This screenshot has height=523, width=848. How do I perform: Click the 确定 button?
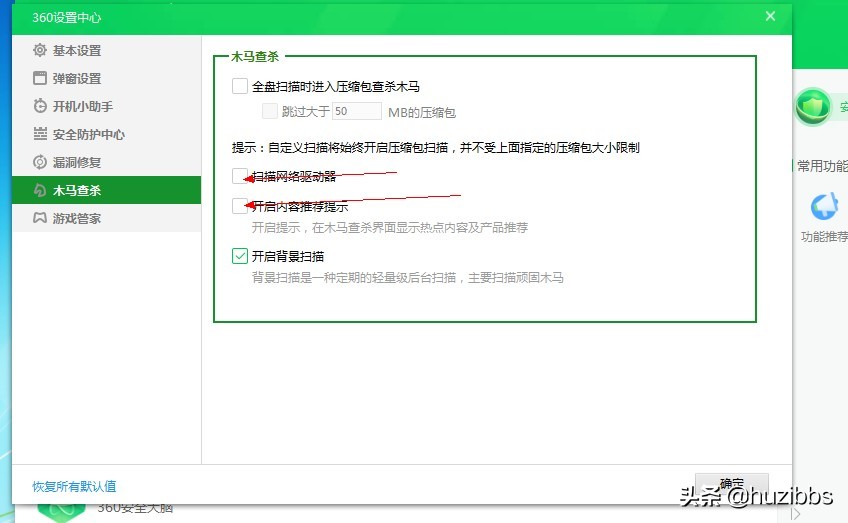click(x=731, y=485)
